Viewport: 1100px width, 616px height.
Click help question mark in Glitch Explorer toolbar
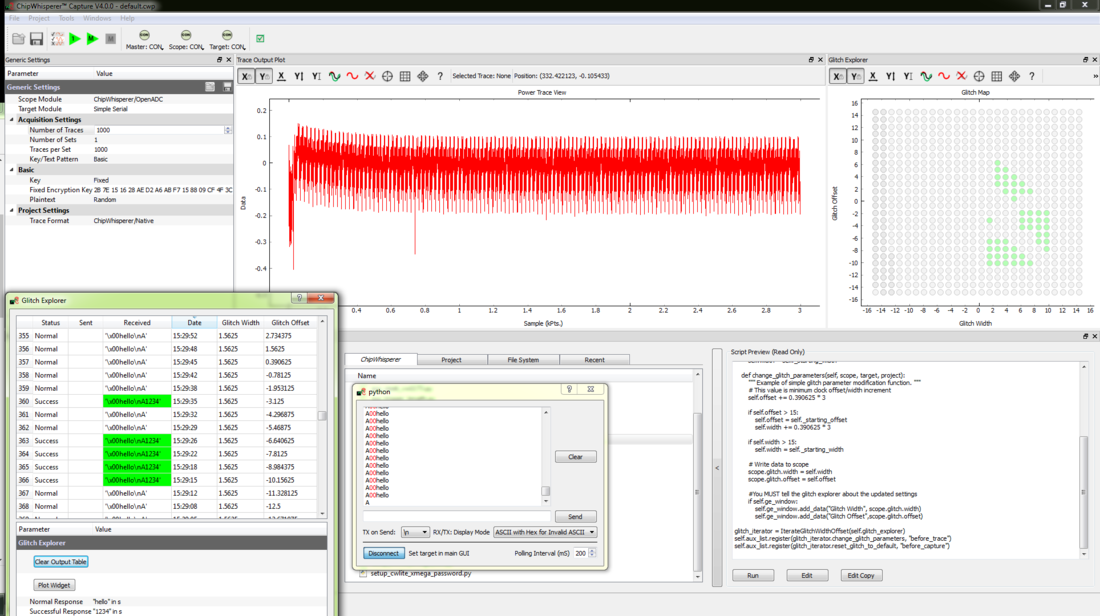tap(1032, 76)
